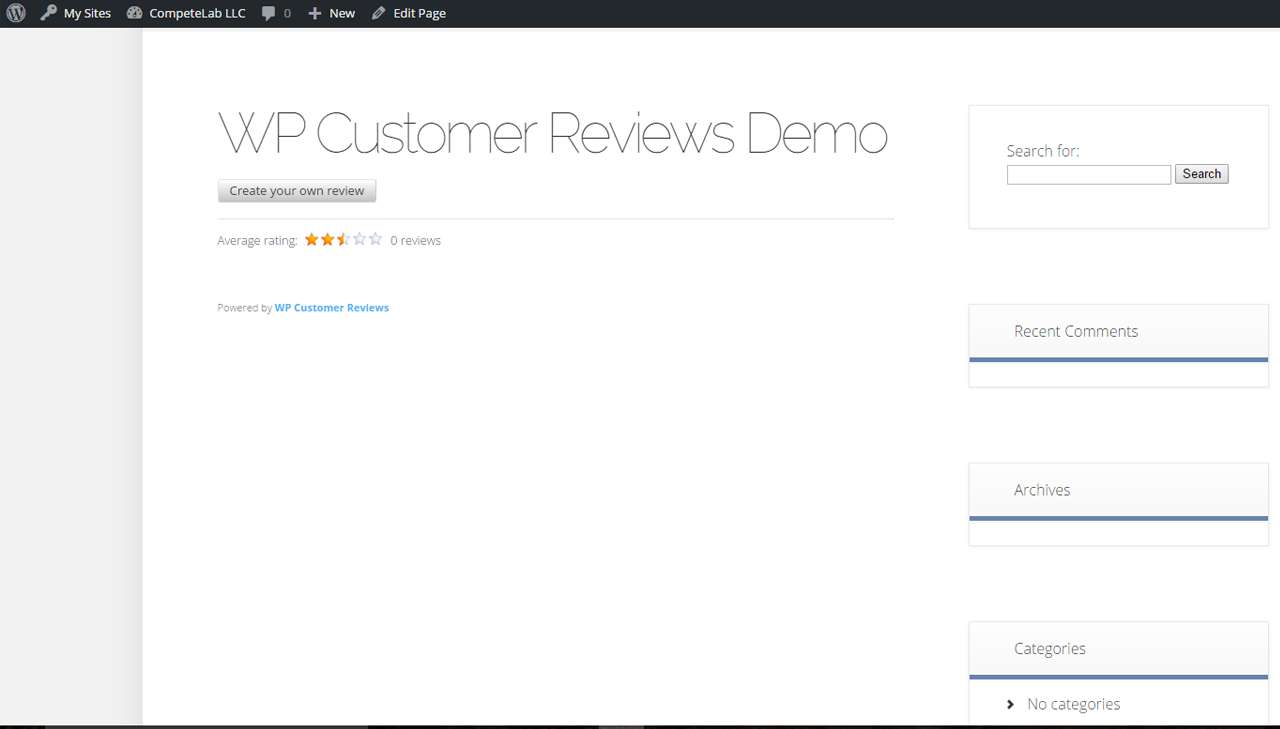Select Edit Page in the admin bar
The height and width of the screenshot is (729, 1280).
pos(418,13)
